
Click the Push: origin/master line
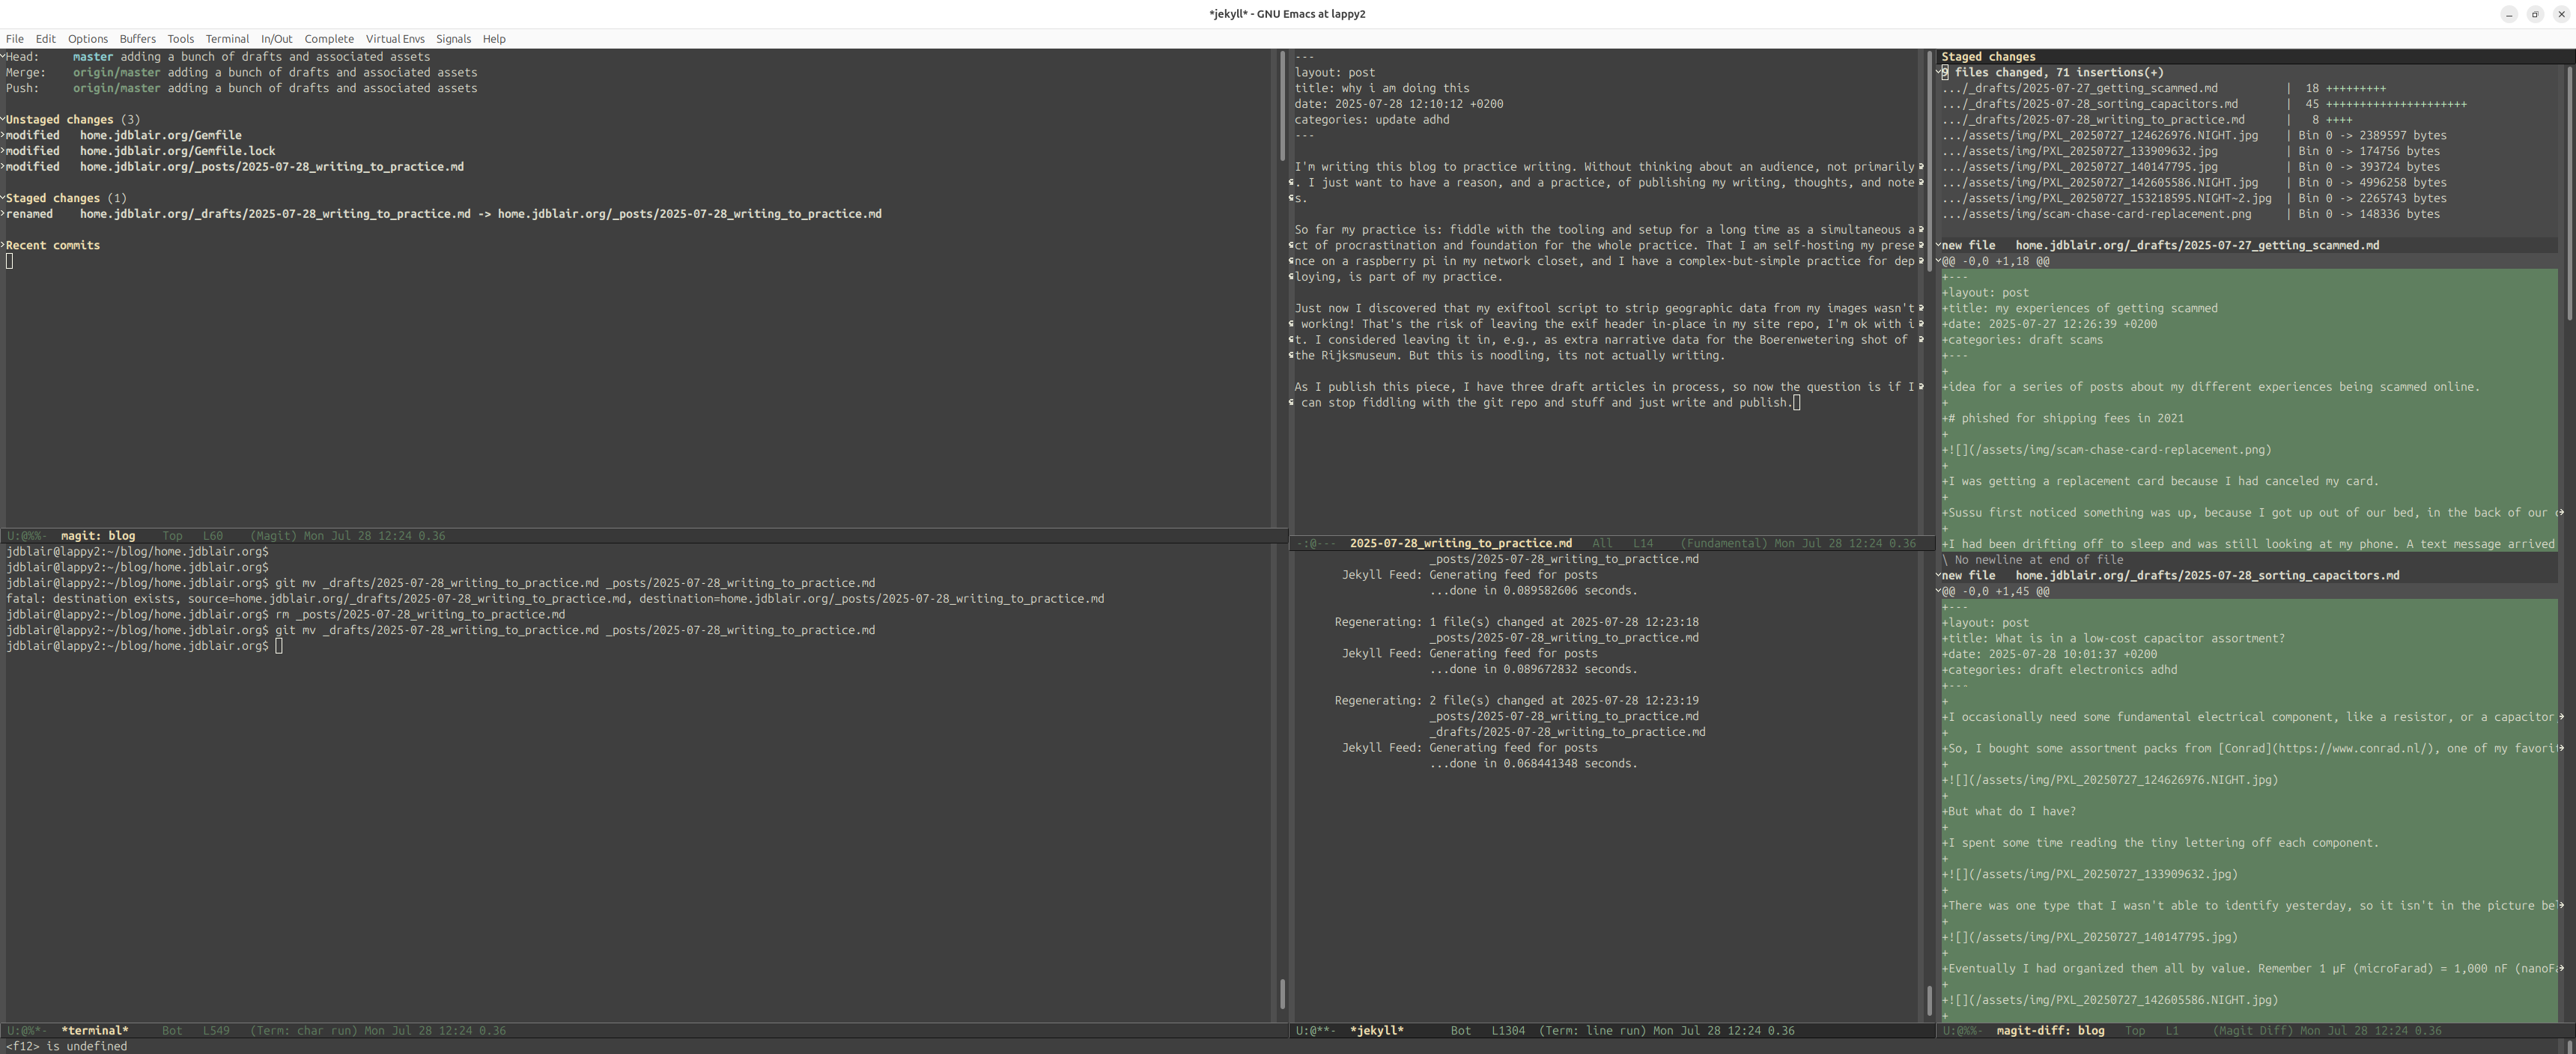pos(241,88)
